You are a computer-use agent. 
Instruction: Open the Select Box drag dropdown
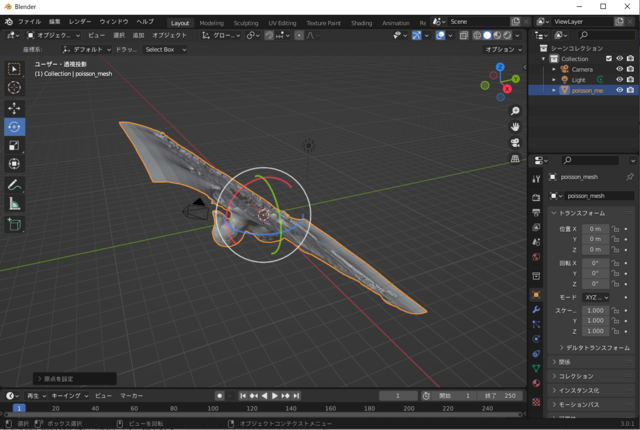[x=165, y=49]
